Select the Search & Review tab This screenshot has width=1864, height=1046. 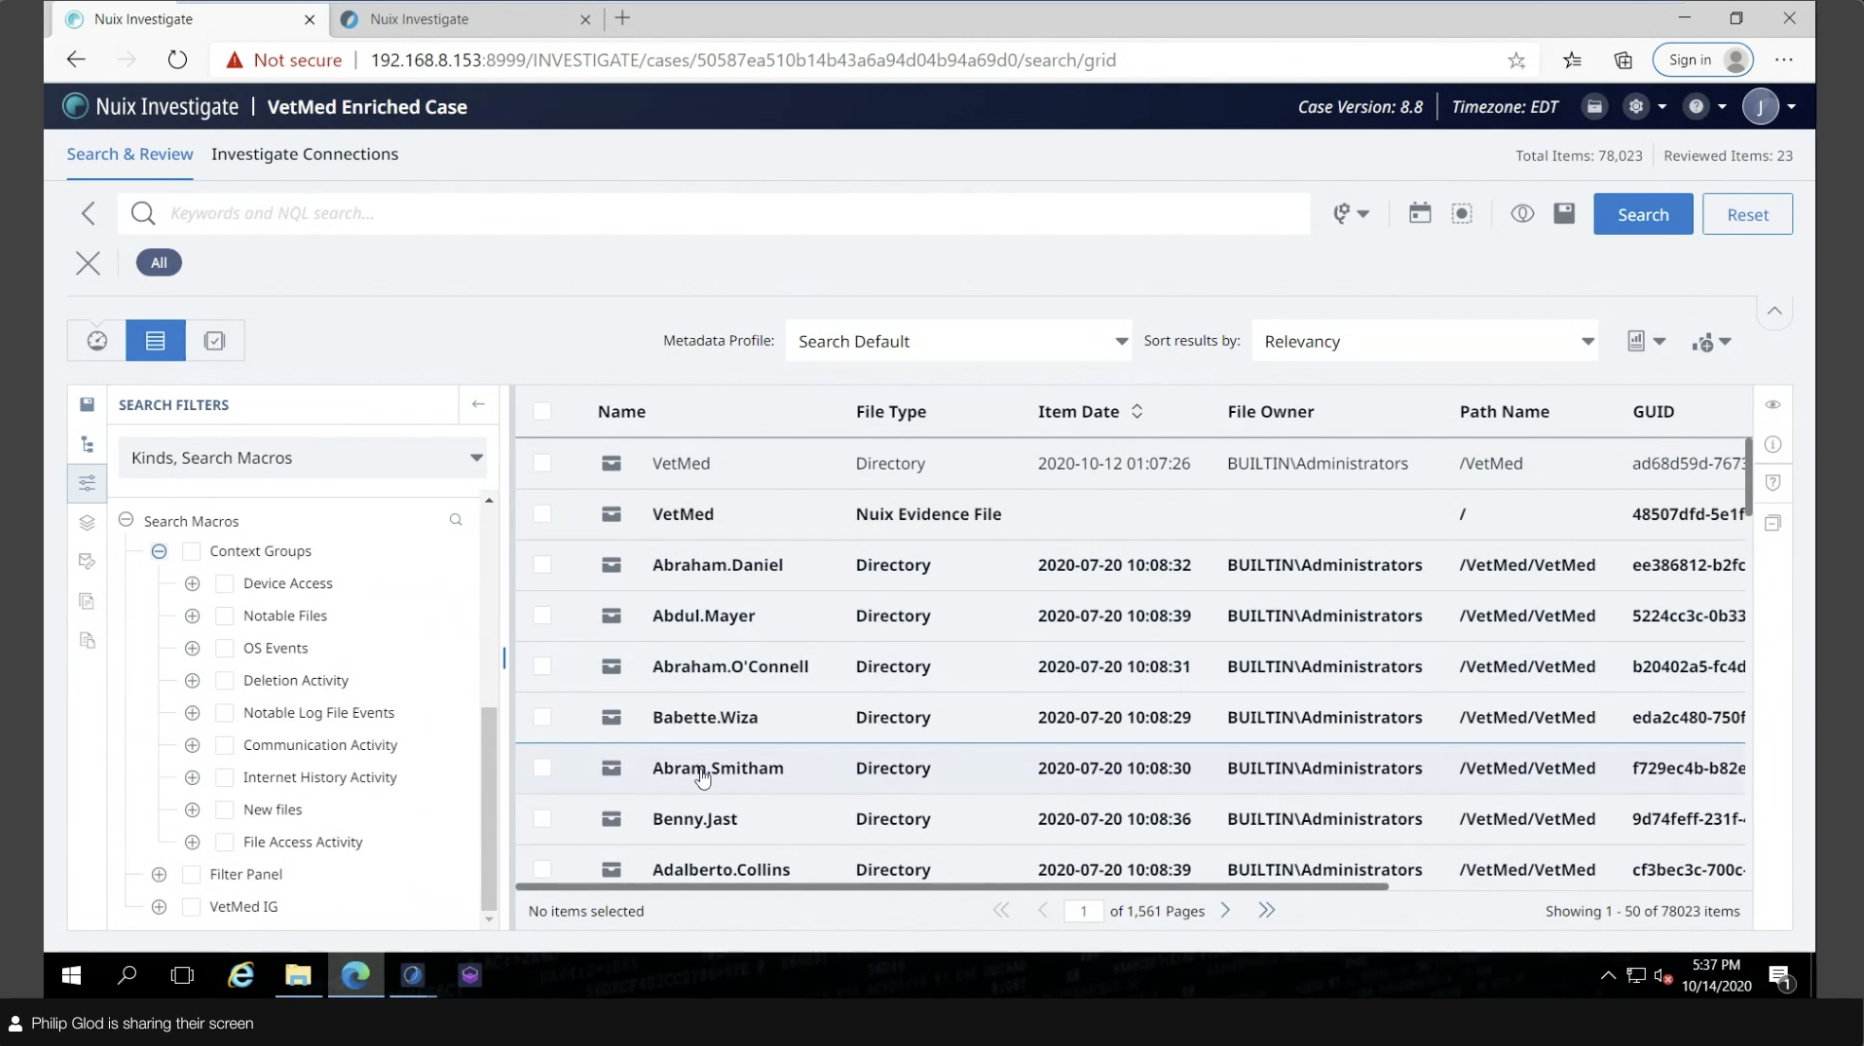[130, 154]
